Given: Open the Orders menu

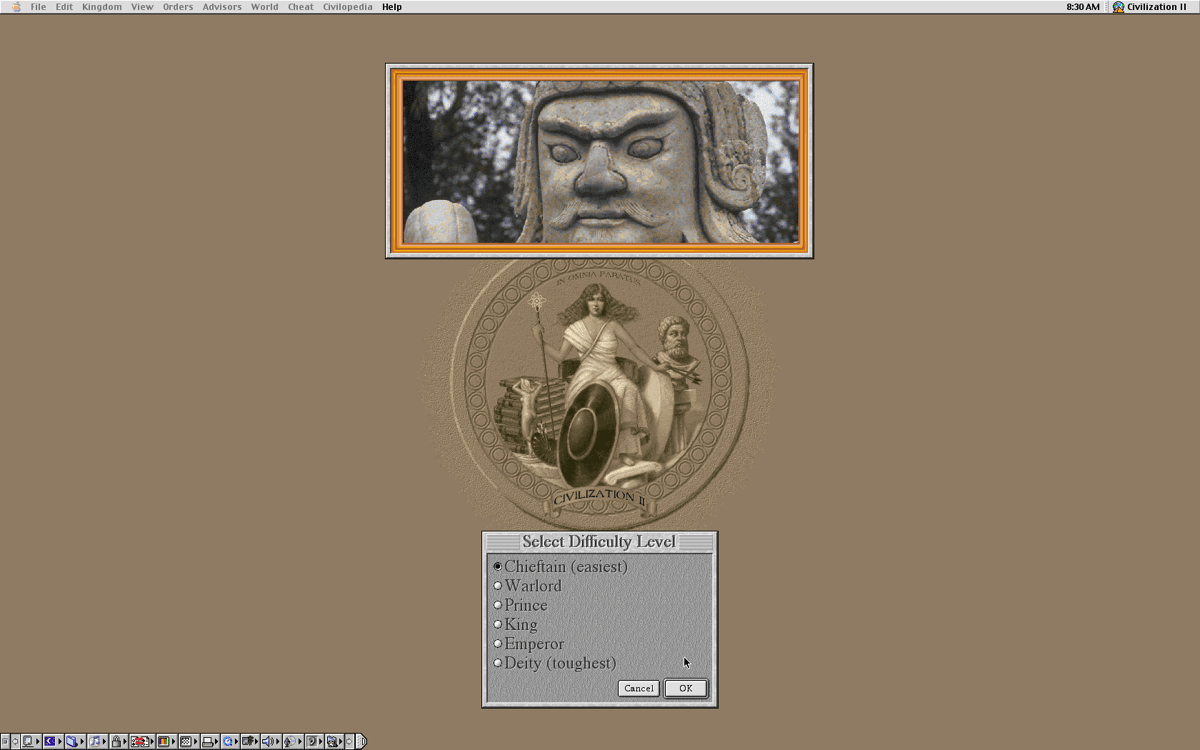Looking at the screenshot, I should pyautogui.click(x=178, y=7).
